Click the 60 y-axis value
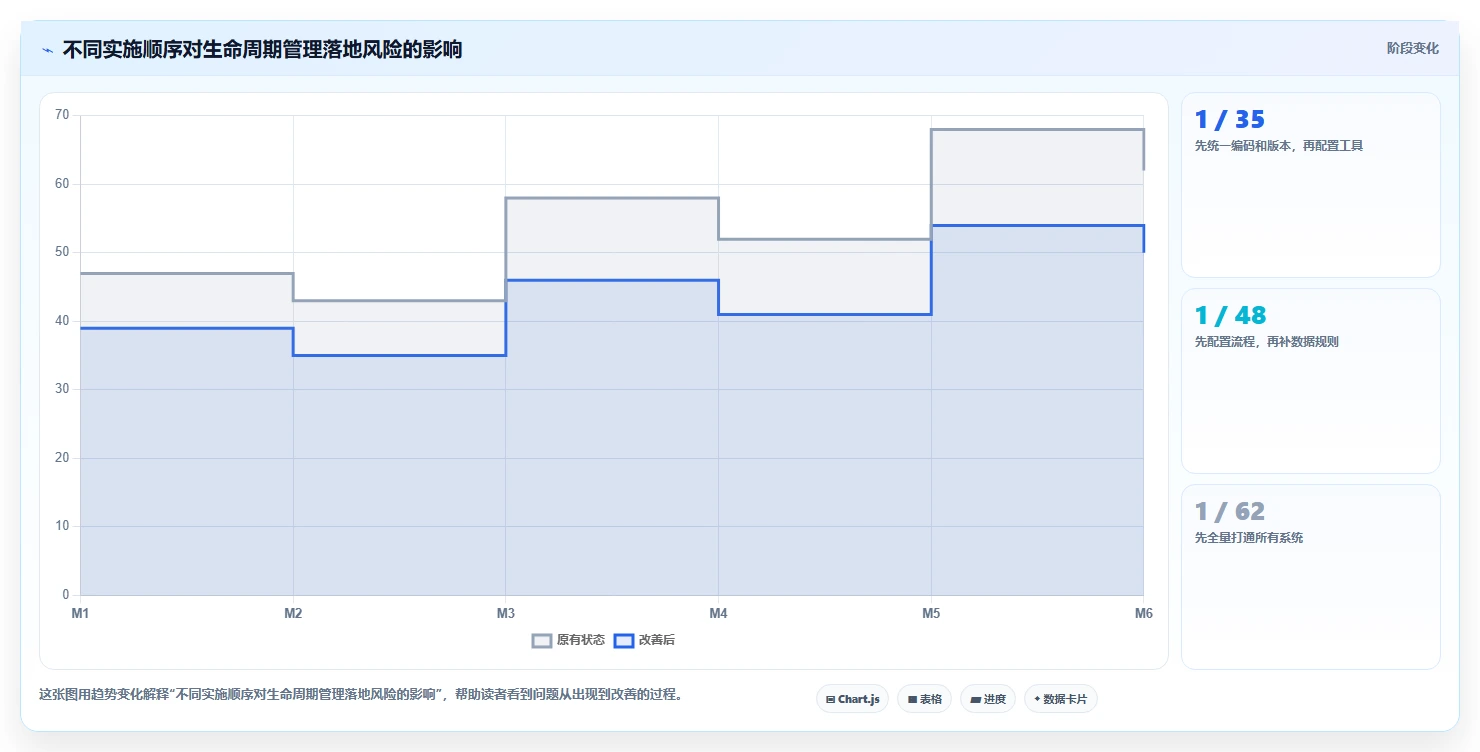This screenshot has height=752, width=1480. point(62,184)
